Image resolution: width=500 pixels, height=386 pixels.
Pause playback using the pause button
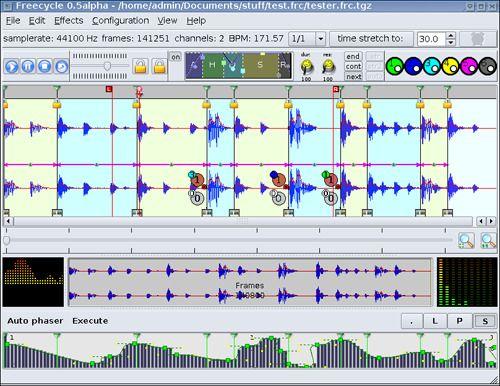[x=28, y=66]
